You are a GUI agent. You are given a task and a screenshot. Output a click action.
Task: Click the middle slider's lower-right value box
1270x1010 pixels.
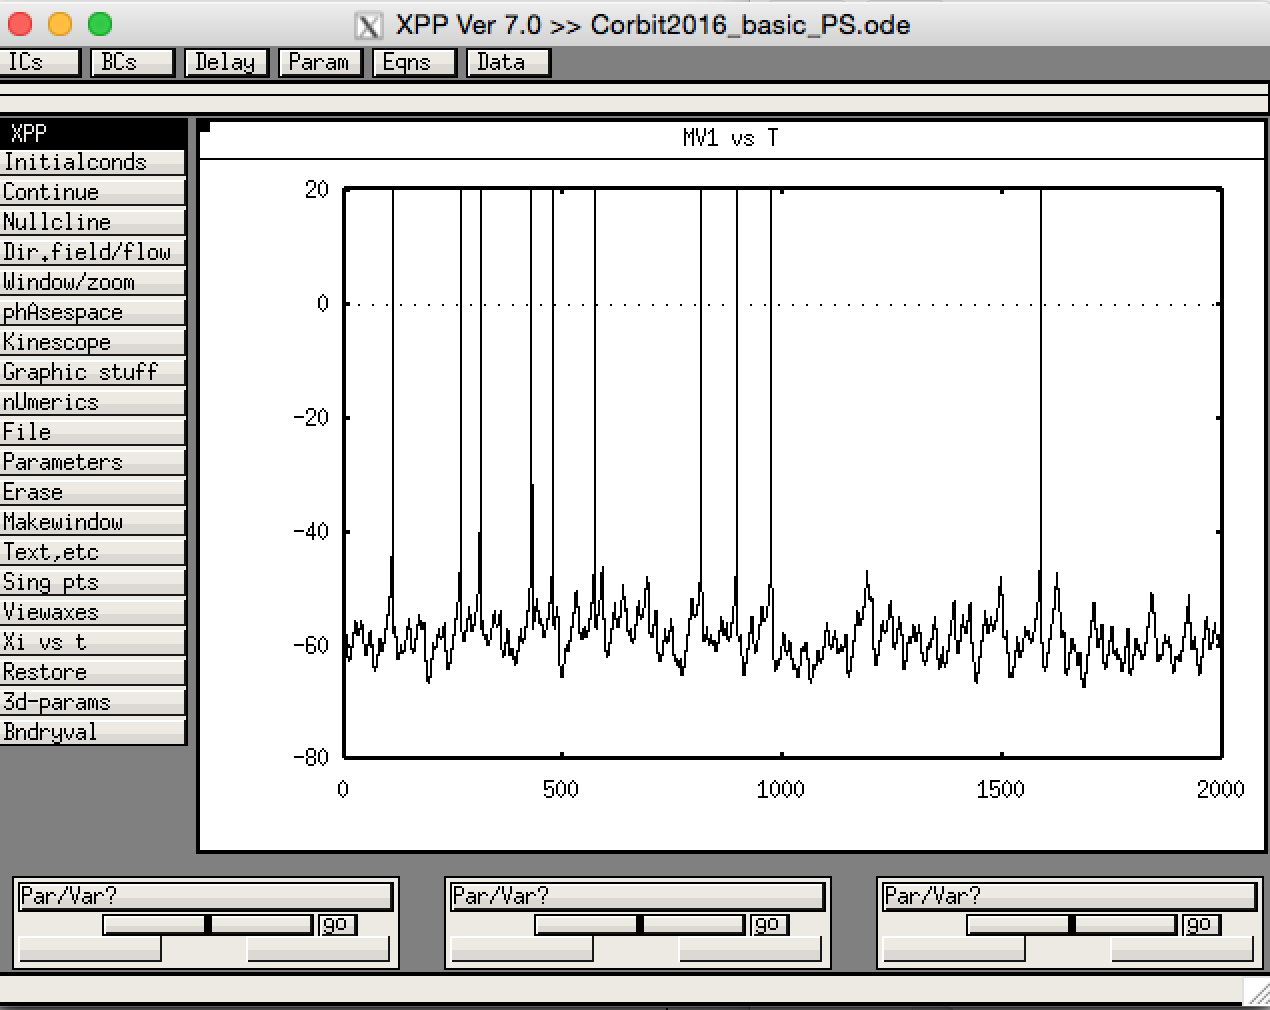click(x=750, y=949)
